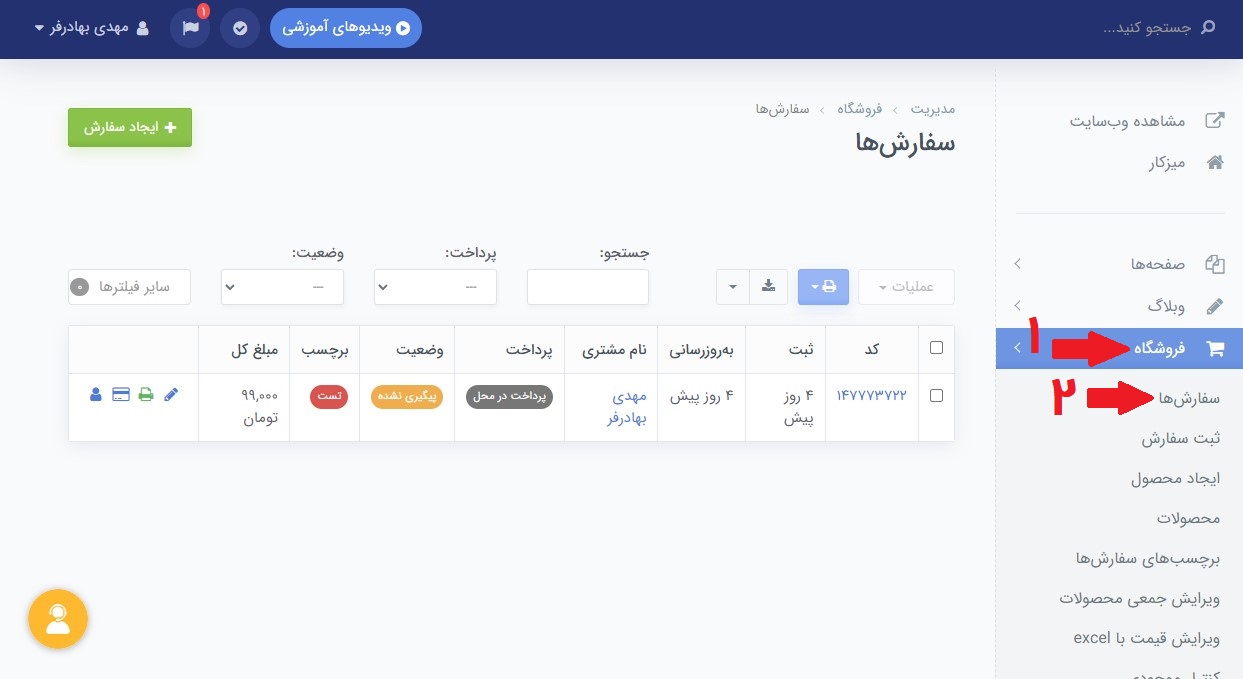The width and height of the screenshot is (1243, 679).
Task: Select the checkbox in the table header row
Action: 936,347
